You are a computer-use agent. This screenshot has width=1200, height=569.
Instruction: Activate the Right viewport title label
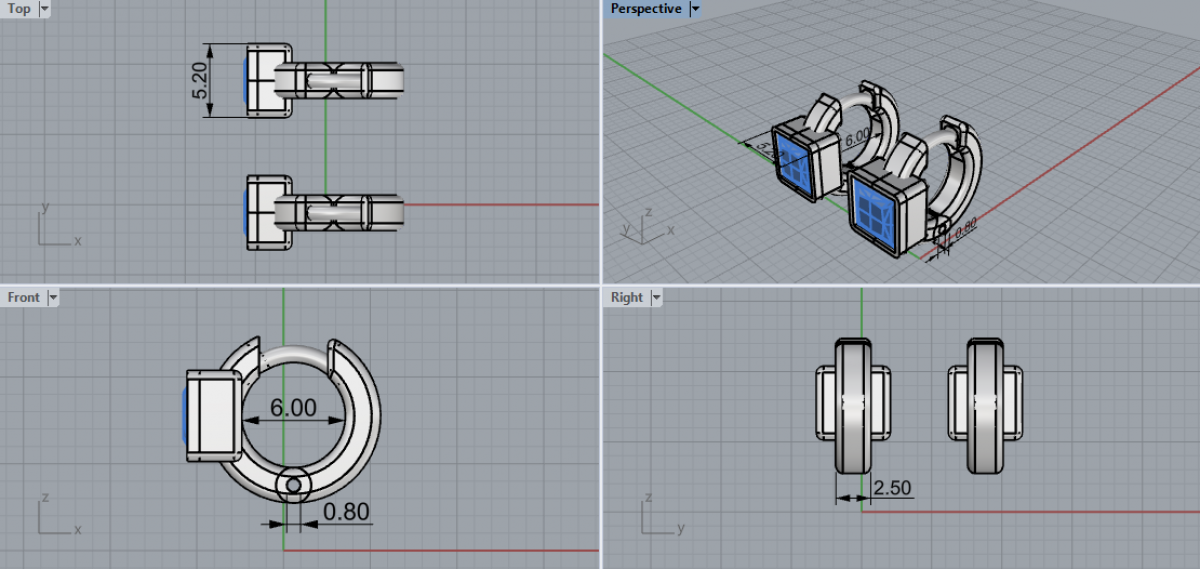tap(627, 297)
